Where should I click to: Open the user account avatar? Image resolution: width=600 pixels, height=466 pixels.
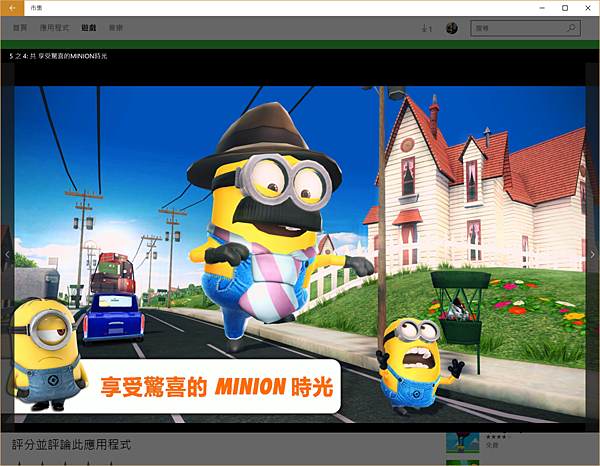point(452,28)
